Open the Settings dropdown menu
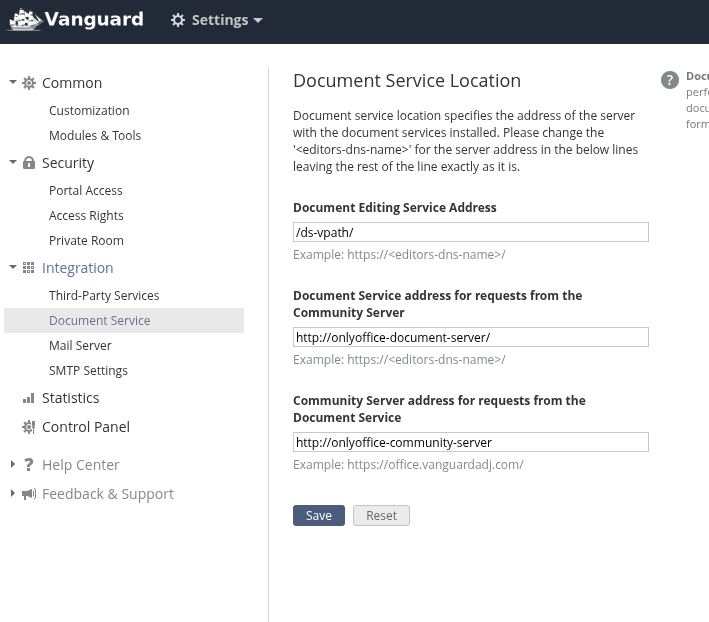 pyautogui.click(x=219, y=20)
